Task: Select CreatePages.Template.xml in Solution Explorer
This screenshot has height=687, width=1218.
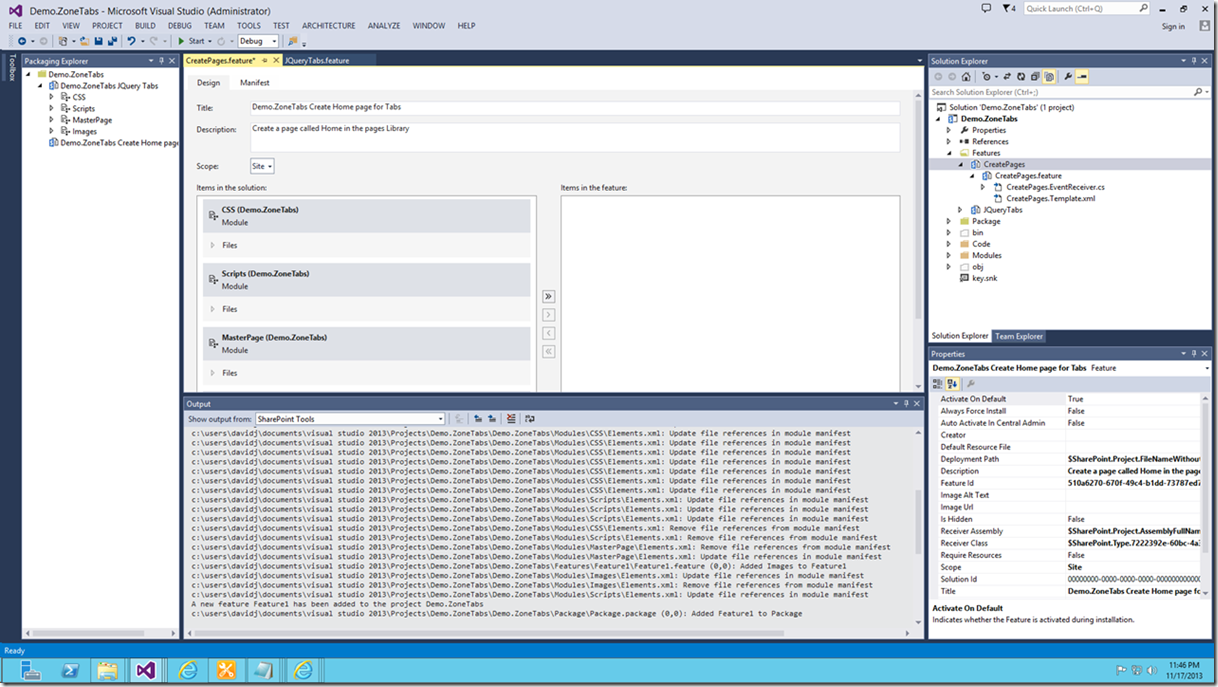Action: point(1050,198)
